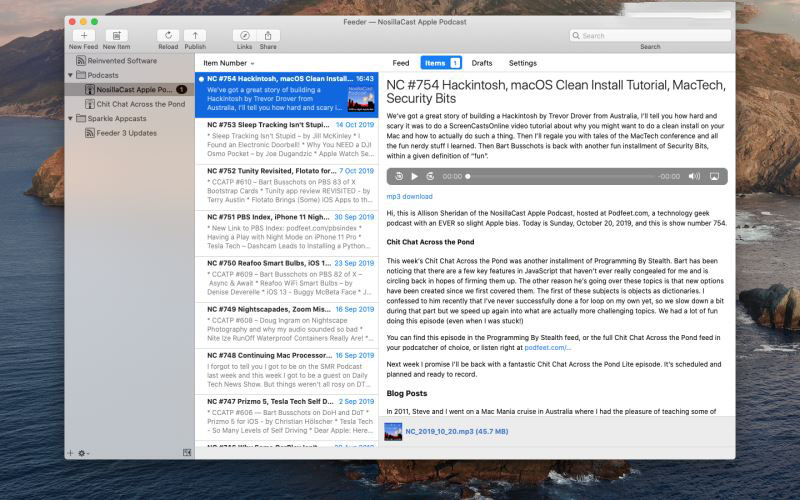Click the Publish toolbar icon

(x=195, y=35)
